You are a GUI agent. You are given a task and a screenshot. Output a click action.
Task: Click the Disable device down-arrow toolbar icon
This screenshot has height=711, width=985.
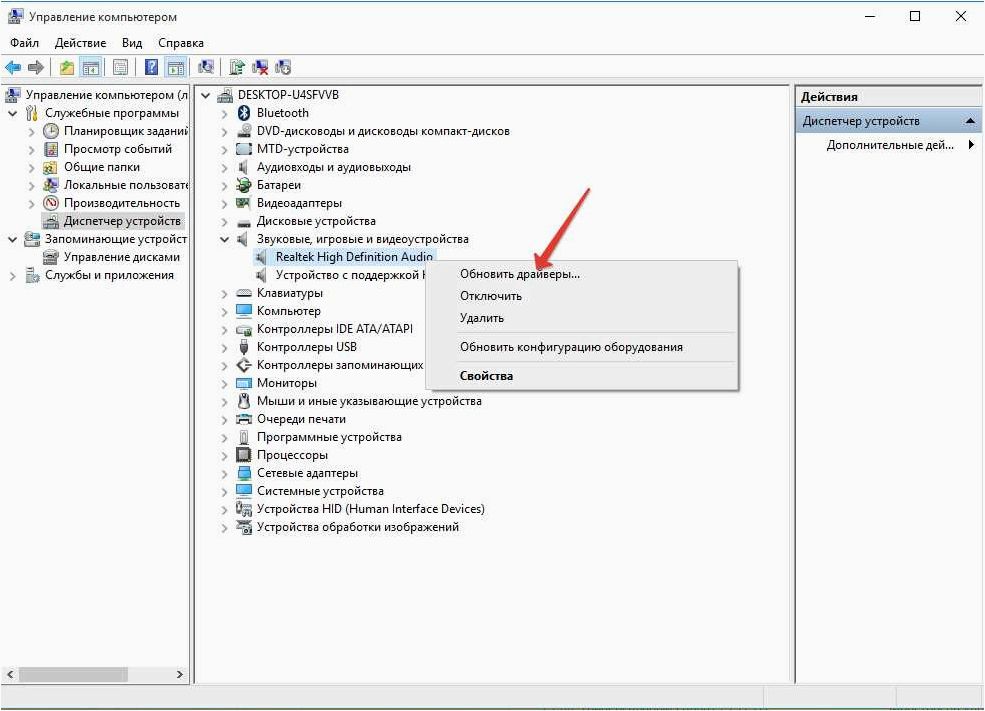click(283, 67)
